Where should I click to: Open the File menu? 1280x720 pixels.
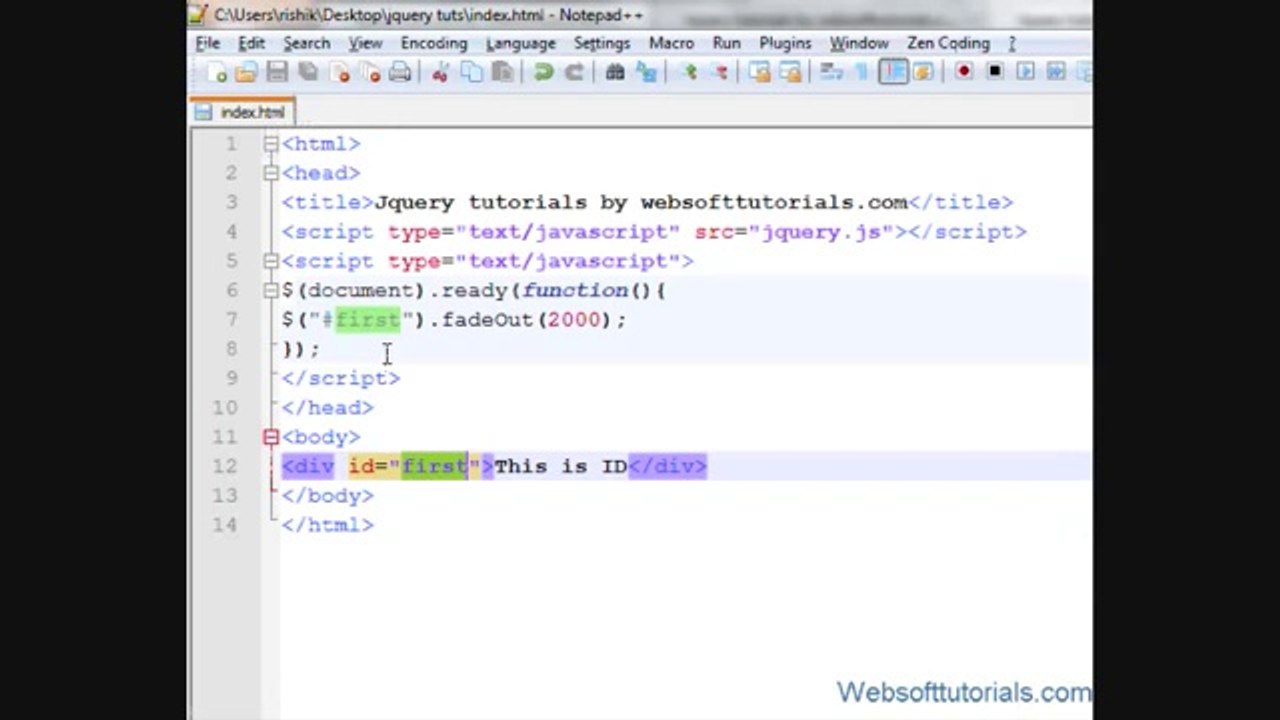coord(208,43)
